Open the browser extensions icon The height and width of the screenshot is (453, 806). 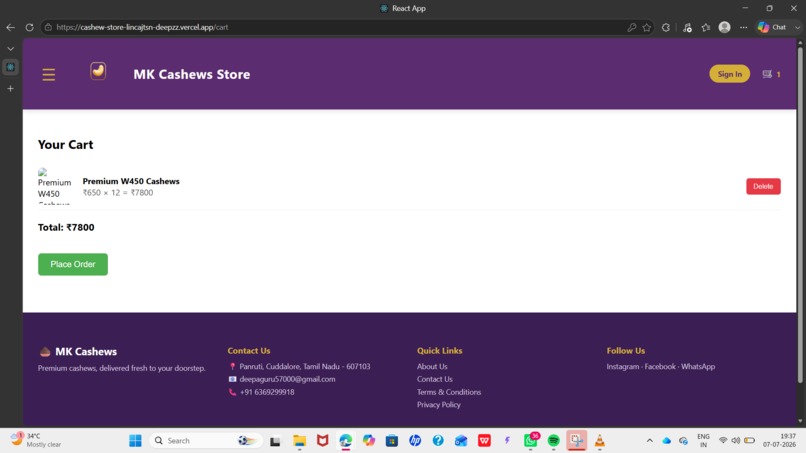[x=666, y=27]
